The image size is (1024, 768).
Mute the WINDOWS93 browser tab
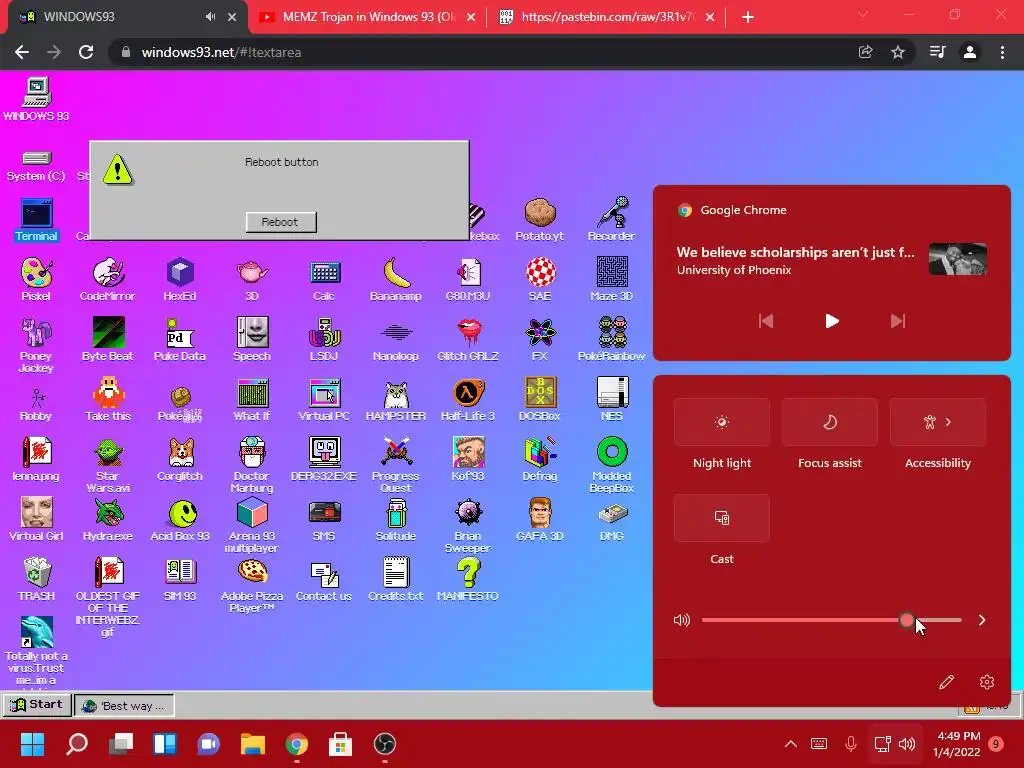click(210, 17)
